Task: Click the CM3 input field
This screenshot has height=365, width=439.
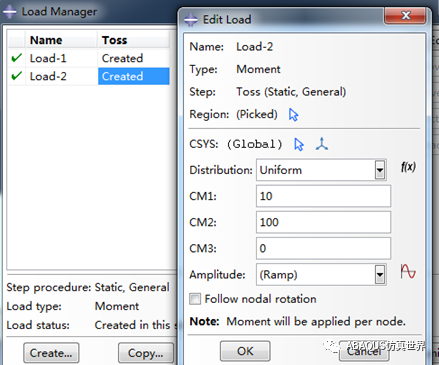Action: coord(323,248)
